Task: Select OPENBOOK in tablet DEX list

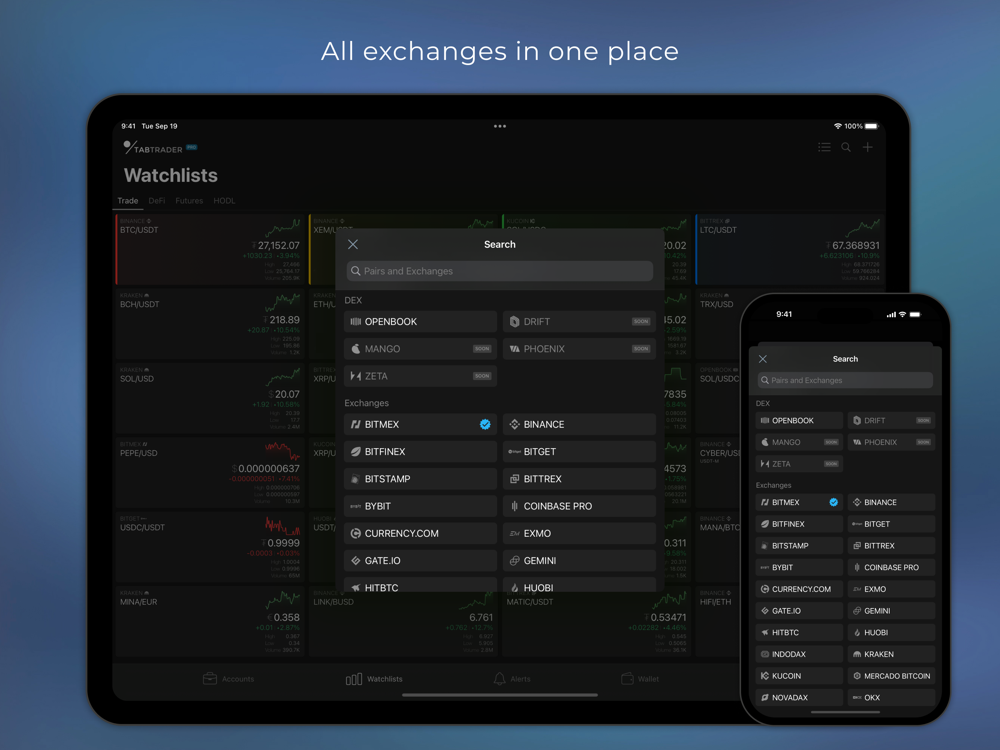Action: point(420,321)
